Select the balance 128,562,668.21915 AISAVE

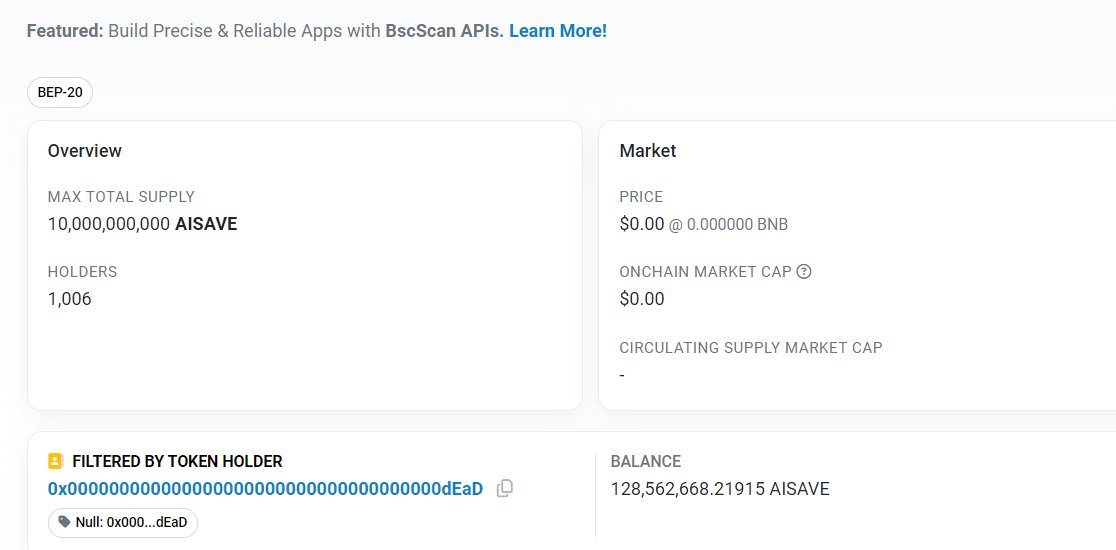pos(720,489)
